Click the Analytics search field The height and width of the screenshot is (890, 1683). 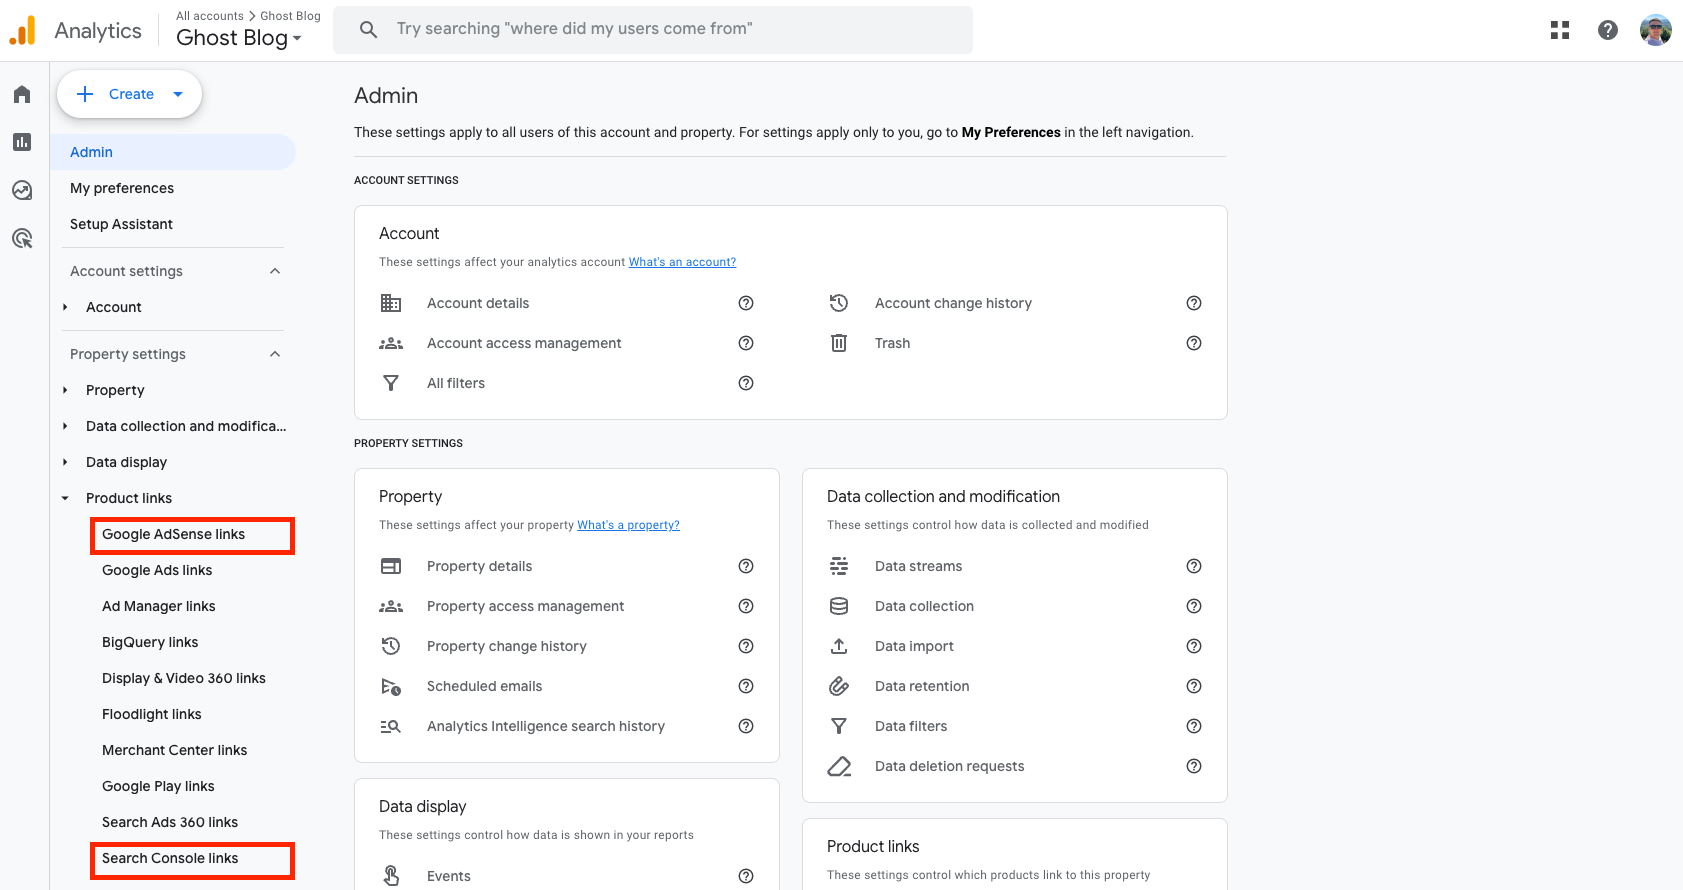point(652,29)
